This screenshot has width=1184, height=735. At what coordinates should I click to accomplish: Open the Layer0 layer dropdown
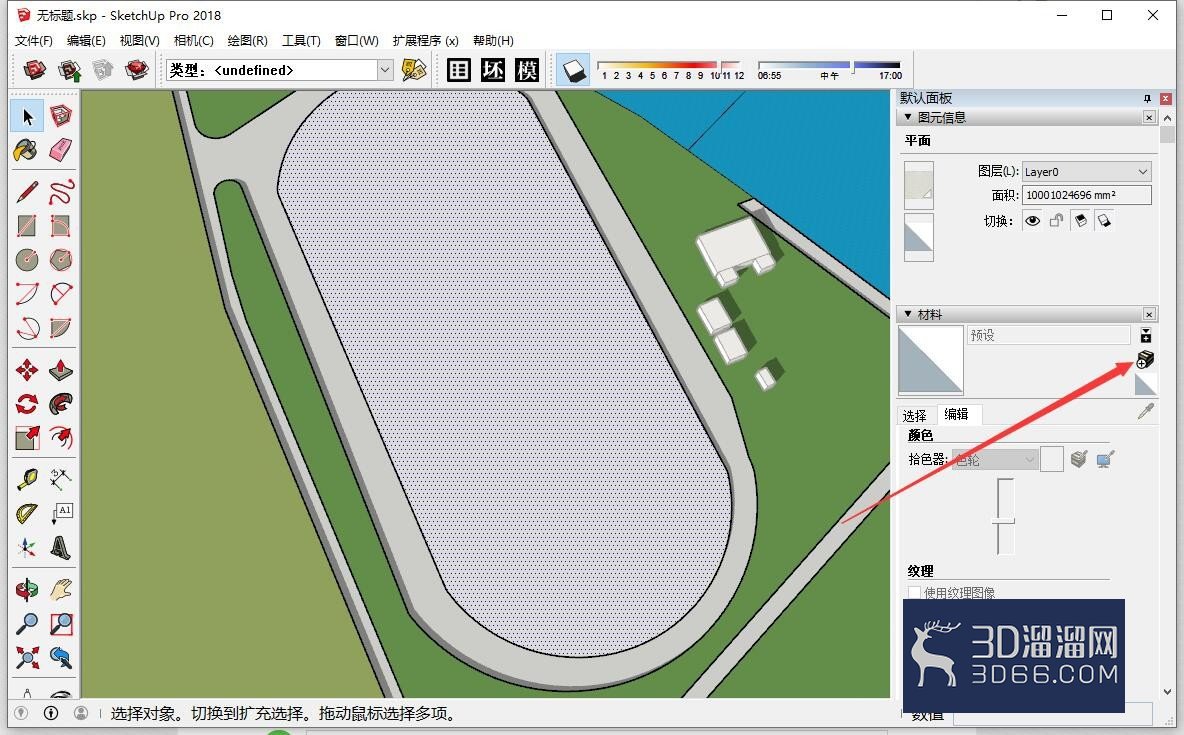point(1087,171)
